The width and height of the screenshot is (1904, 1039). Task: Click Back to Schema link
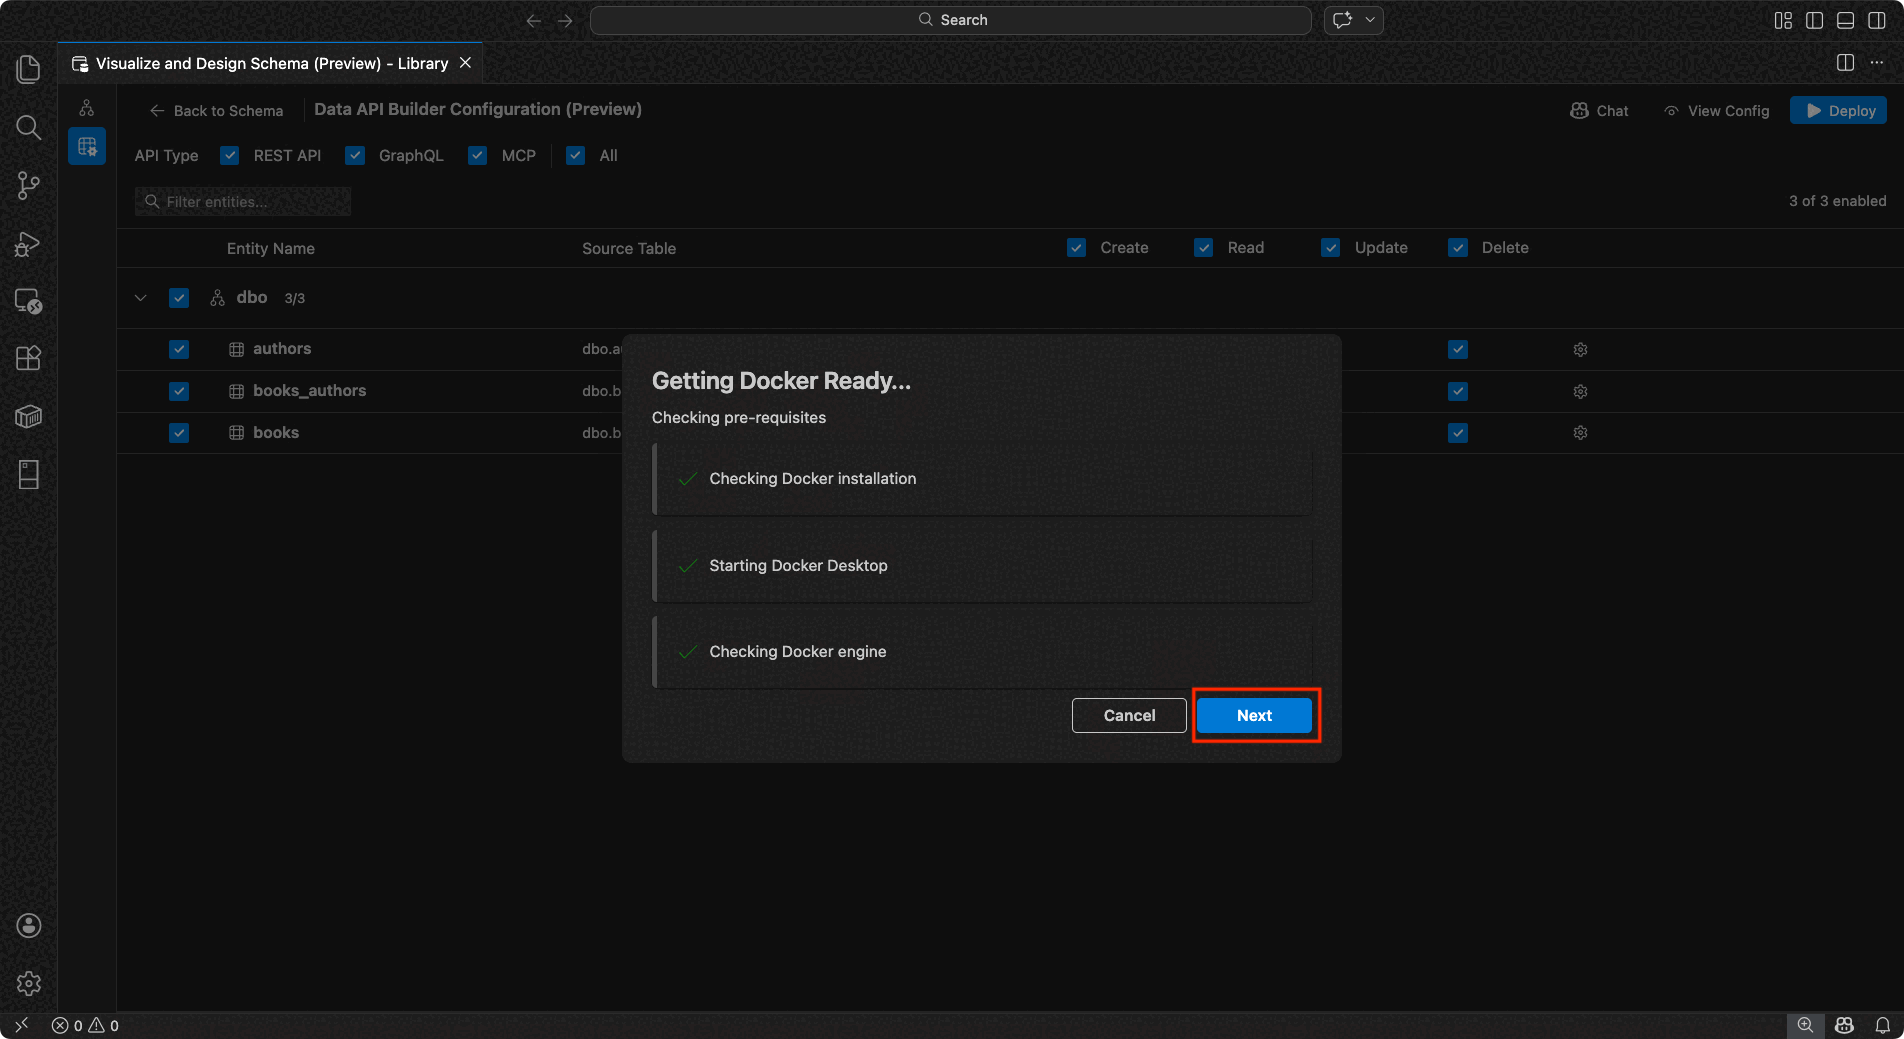pyautogui.click(x=216, y=111)
